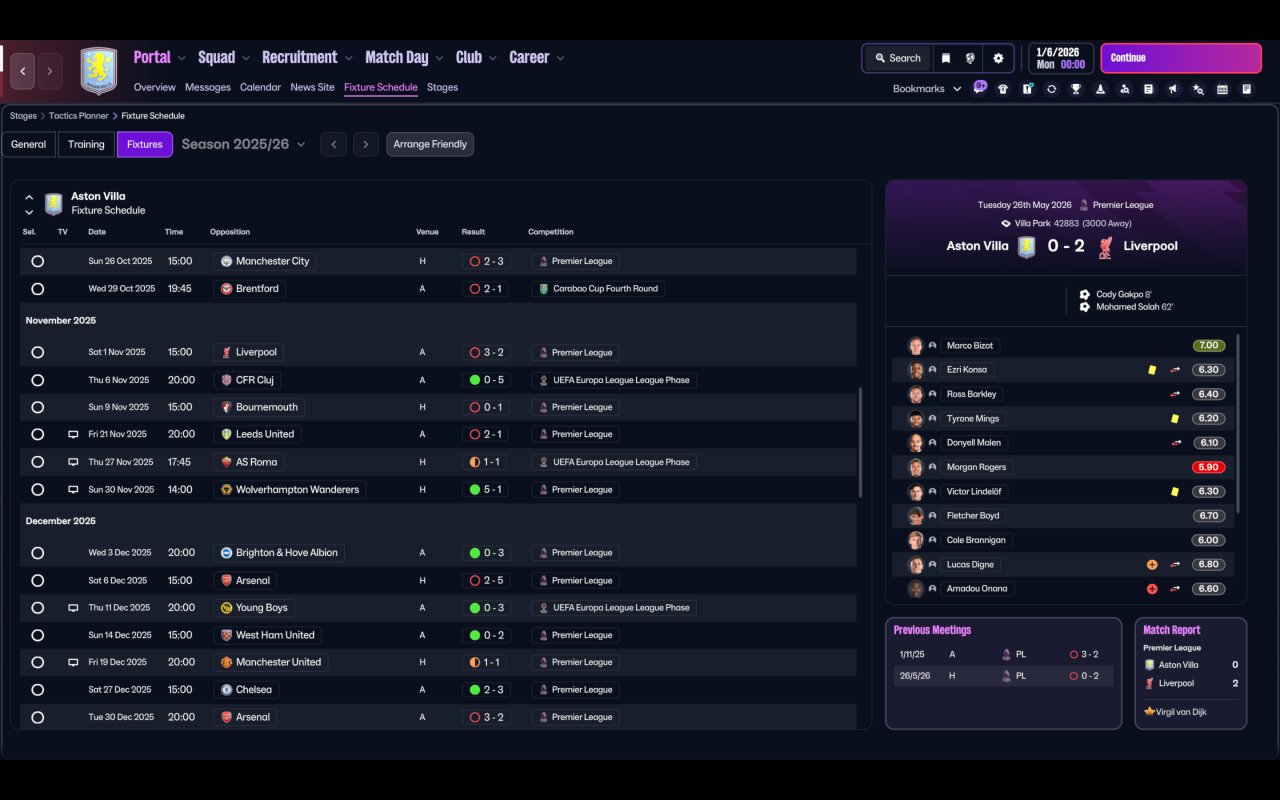1280x800 pixels.
Task: Click the Aston Villa crest in the header
Action: click(x=98, y=71)
